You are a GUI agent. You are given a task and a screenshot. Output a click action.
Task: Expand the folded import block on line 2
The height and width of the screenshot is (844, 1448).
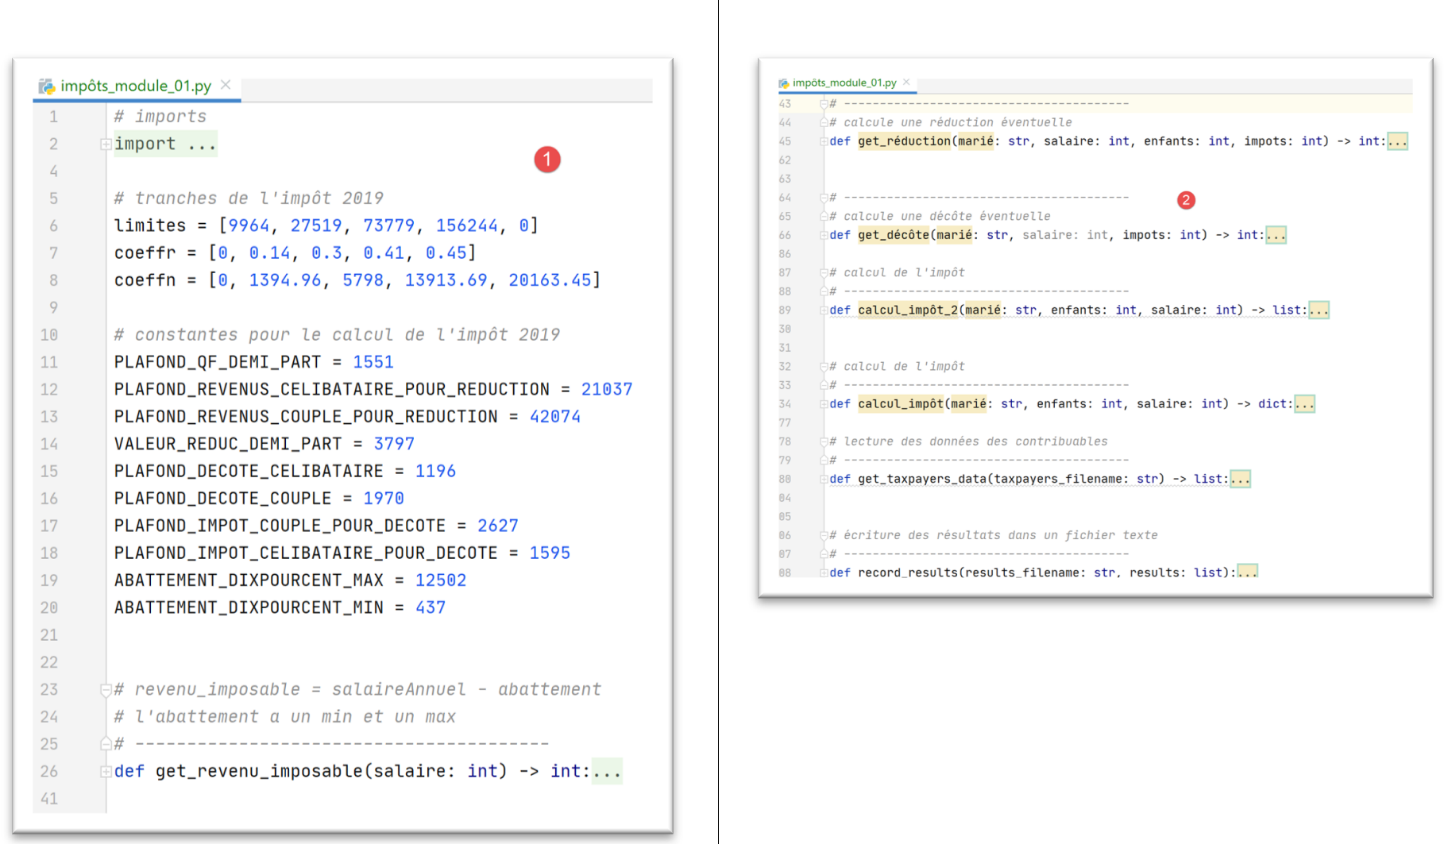pos(105,144)
